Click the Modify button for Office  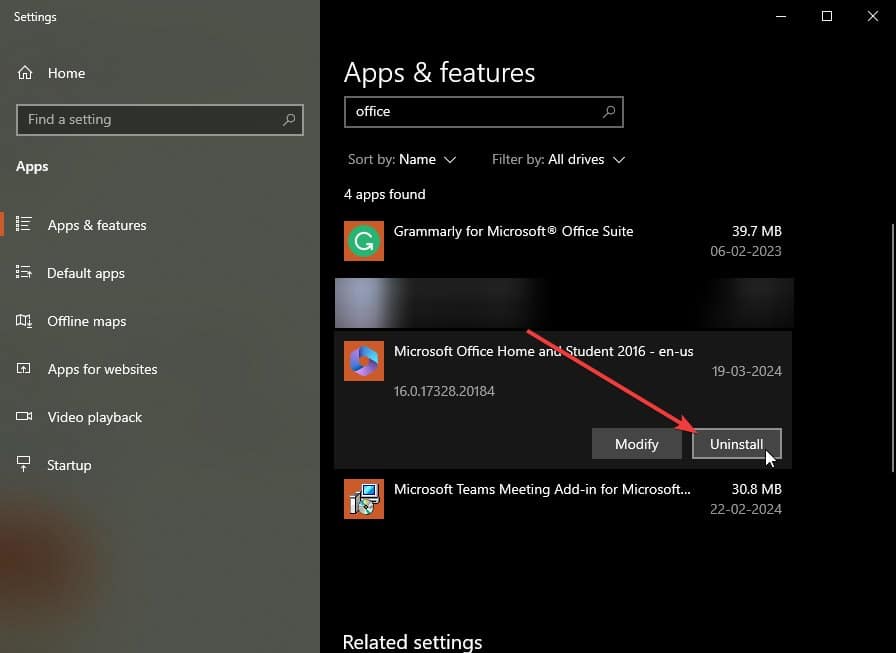click(x=637, y=444)
